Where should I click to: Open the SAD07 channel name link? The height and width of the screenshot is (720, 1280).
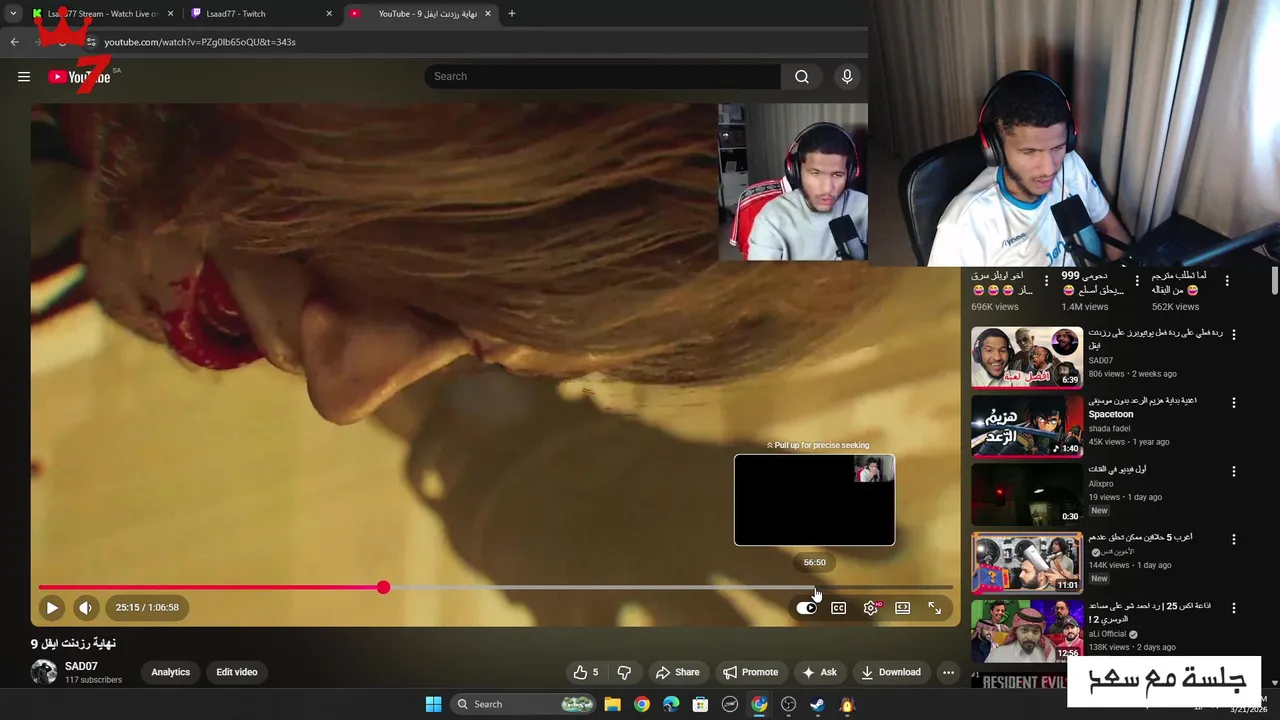point(81,666)
